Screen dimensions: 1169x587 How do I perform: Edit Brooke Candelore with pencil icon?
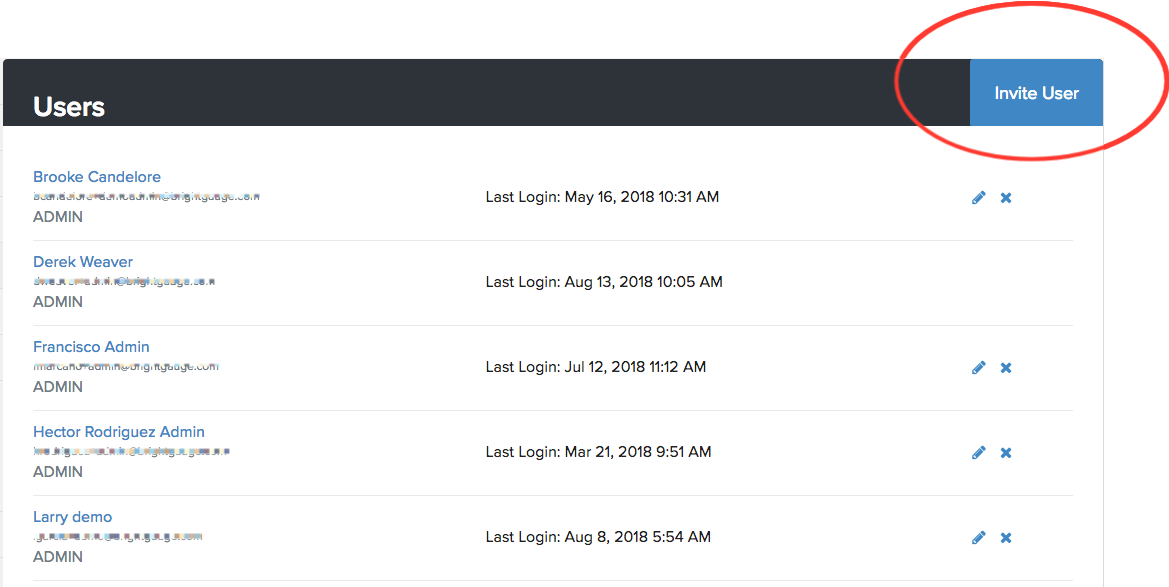coord(979,198)
